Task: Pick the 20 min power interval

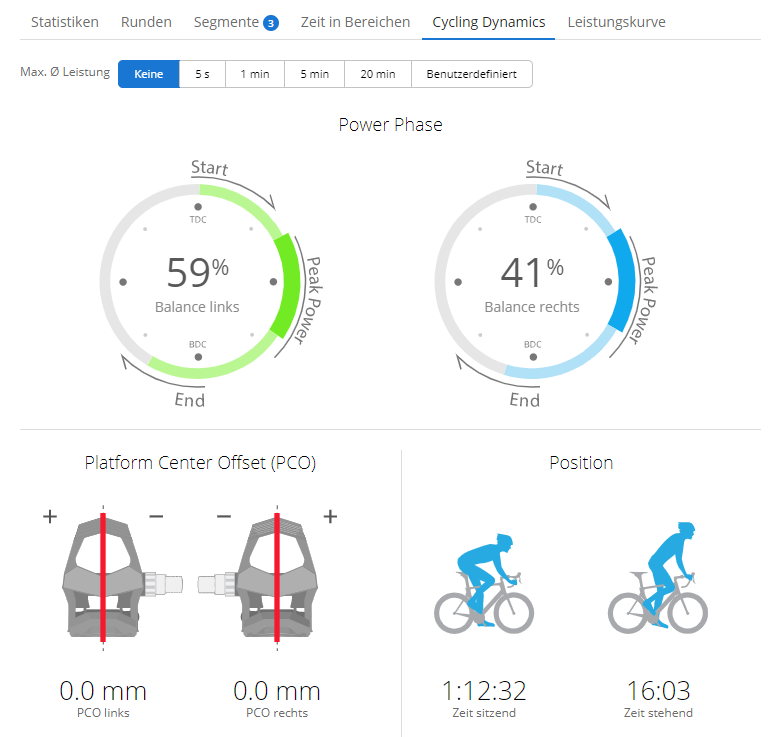Action: tap(378, 74)
